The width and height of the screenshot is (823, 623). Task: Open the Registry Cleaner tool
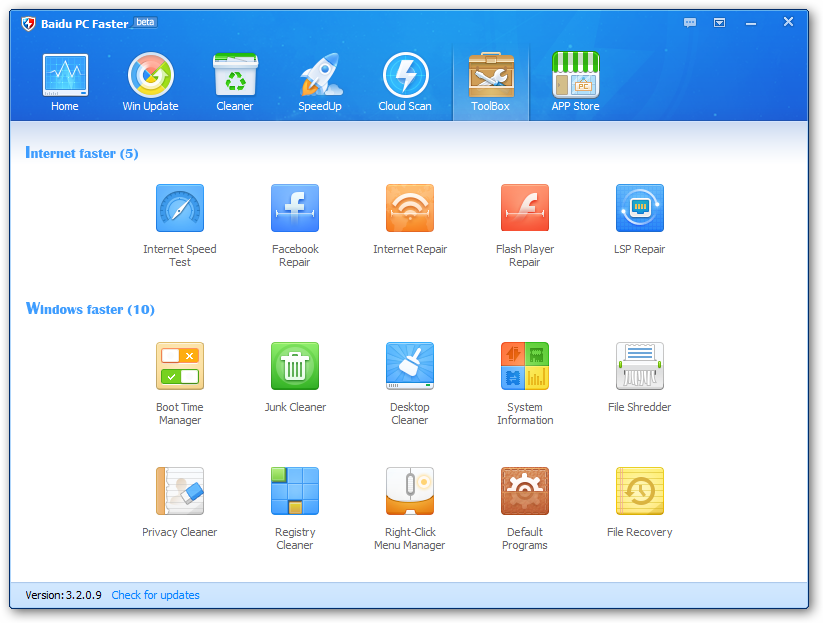(295, 509)
